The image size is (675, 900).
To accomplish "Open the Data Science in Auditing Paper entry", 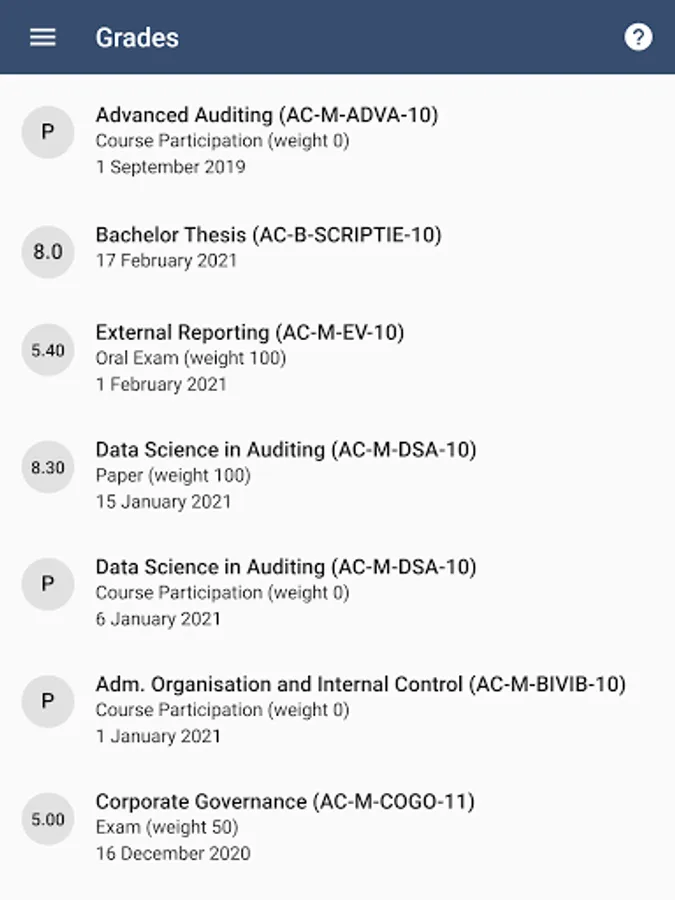I will coord(286,450).
